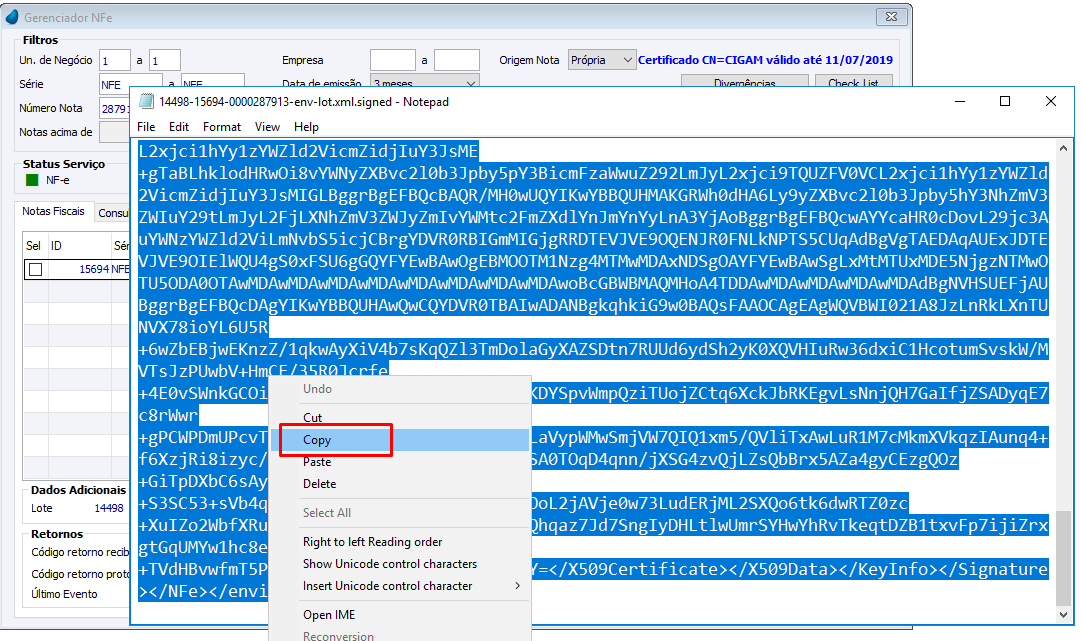Open the Notepad Help menu
Viewport: 1082px width, 641px height.
pos(306,127)
